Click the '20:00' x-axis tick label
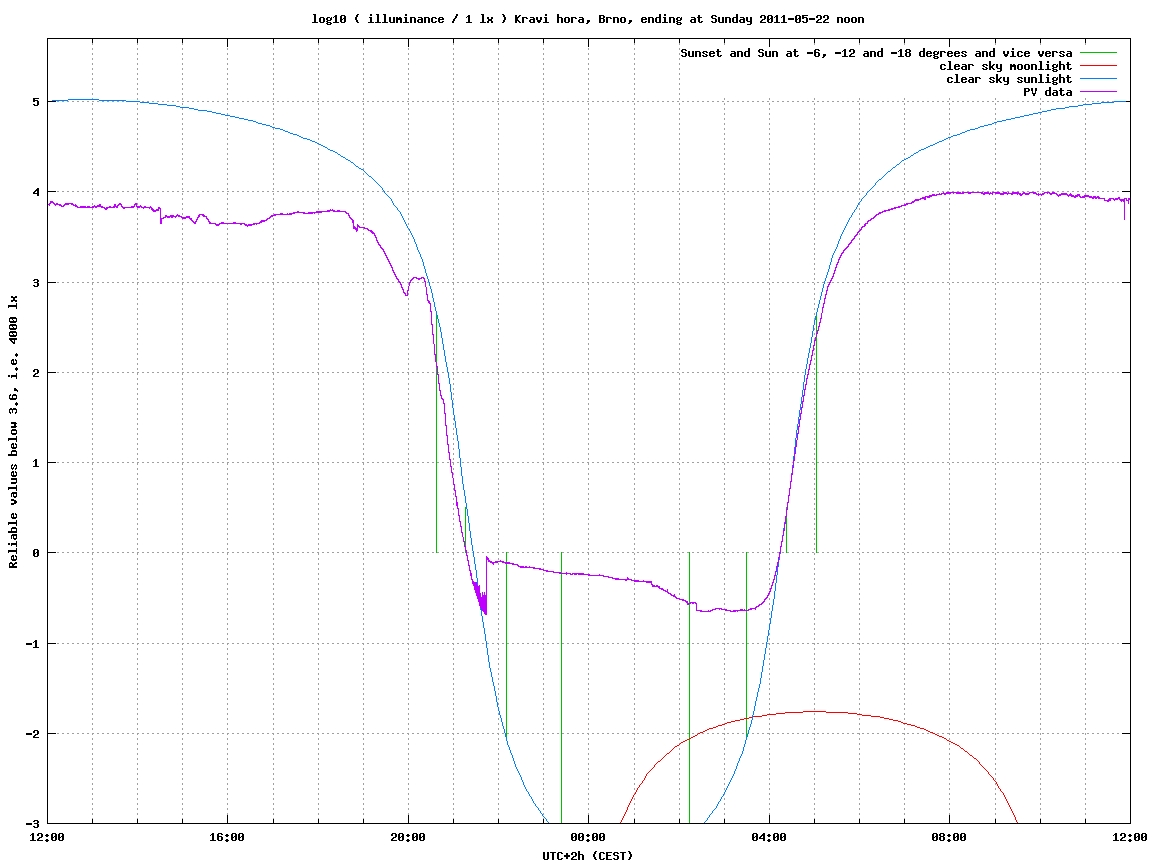The image size is (1151, 863). (408, 837)
